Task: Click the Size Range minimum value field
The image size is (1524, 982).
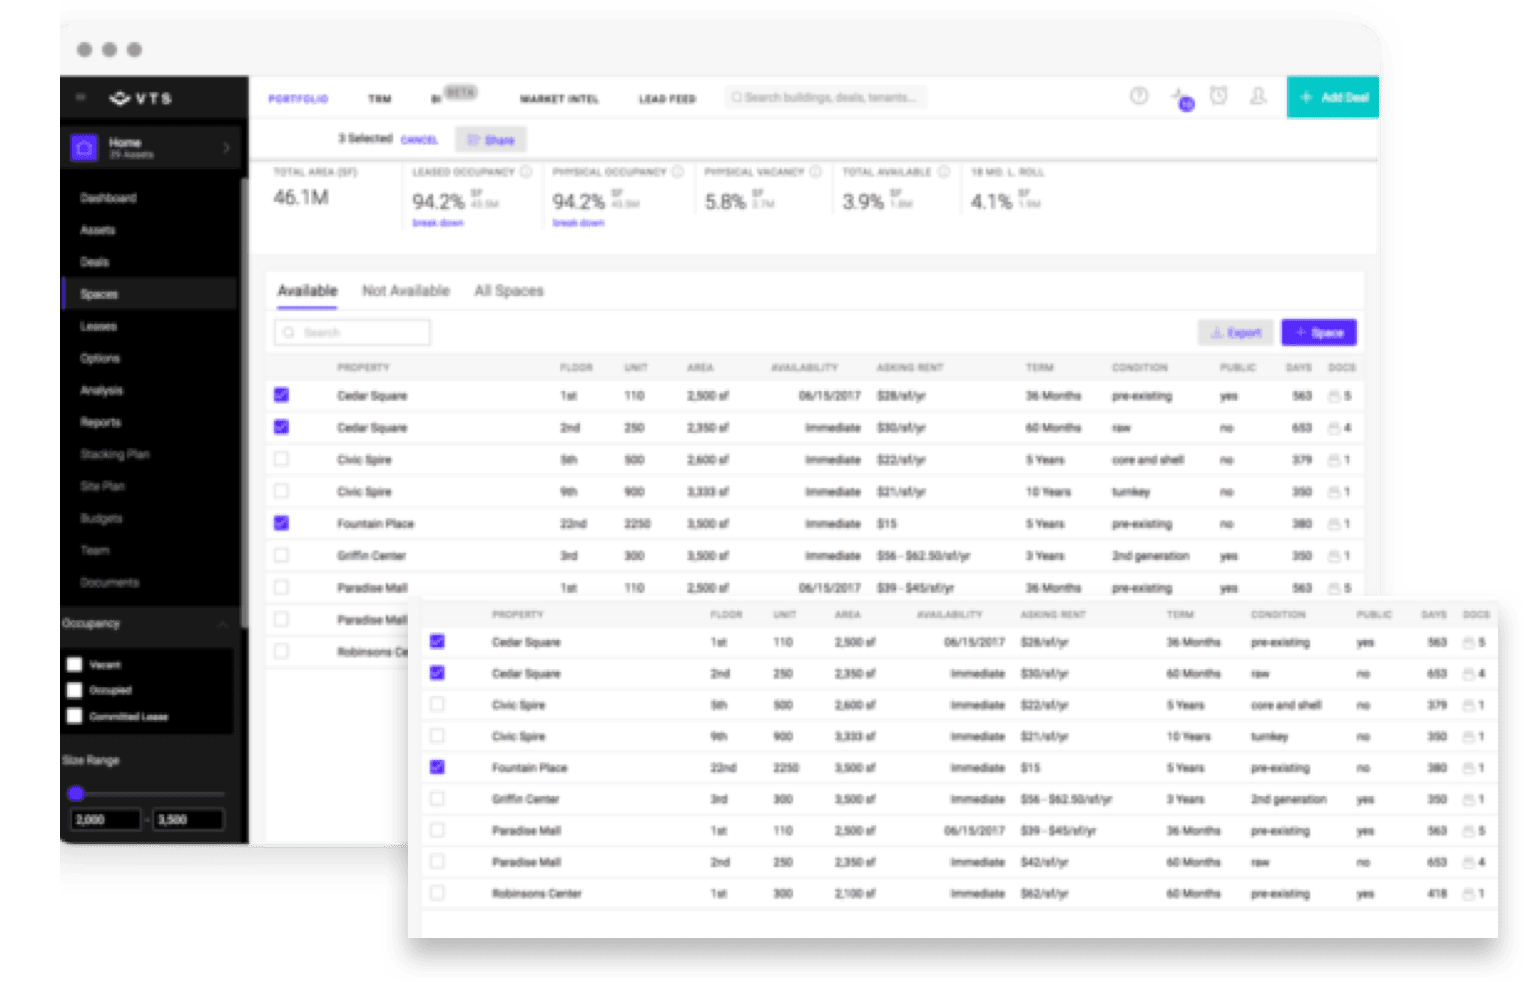Action: tap(105, 820)
